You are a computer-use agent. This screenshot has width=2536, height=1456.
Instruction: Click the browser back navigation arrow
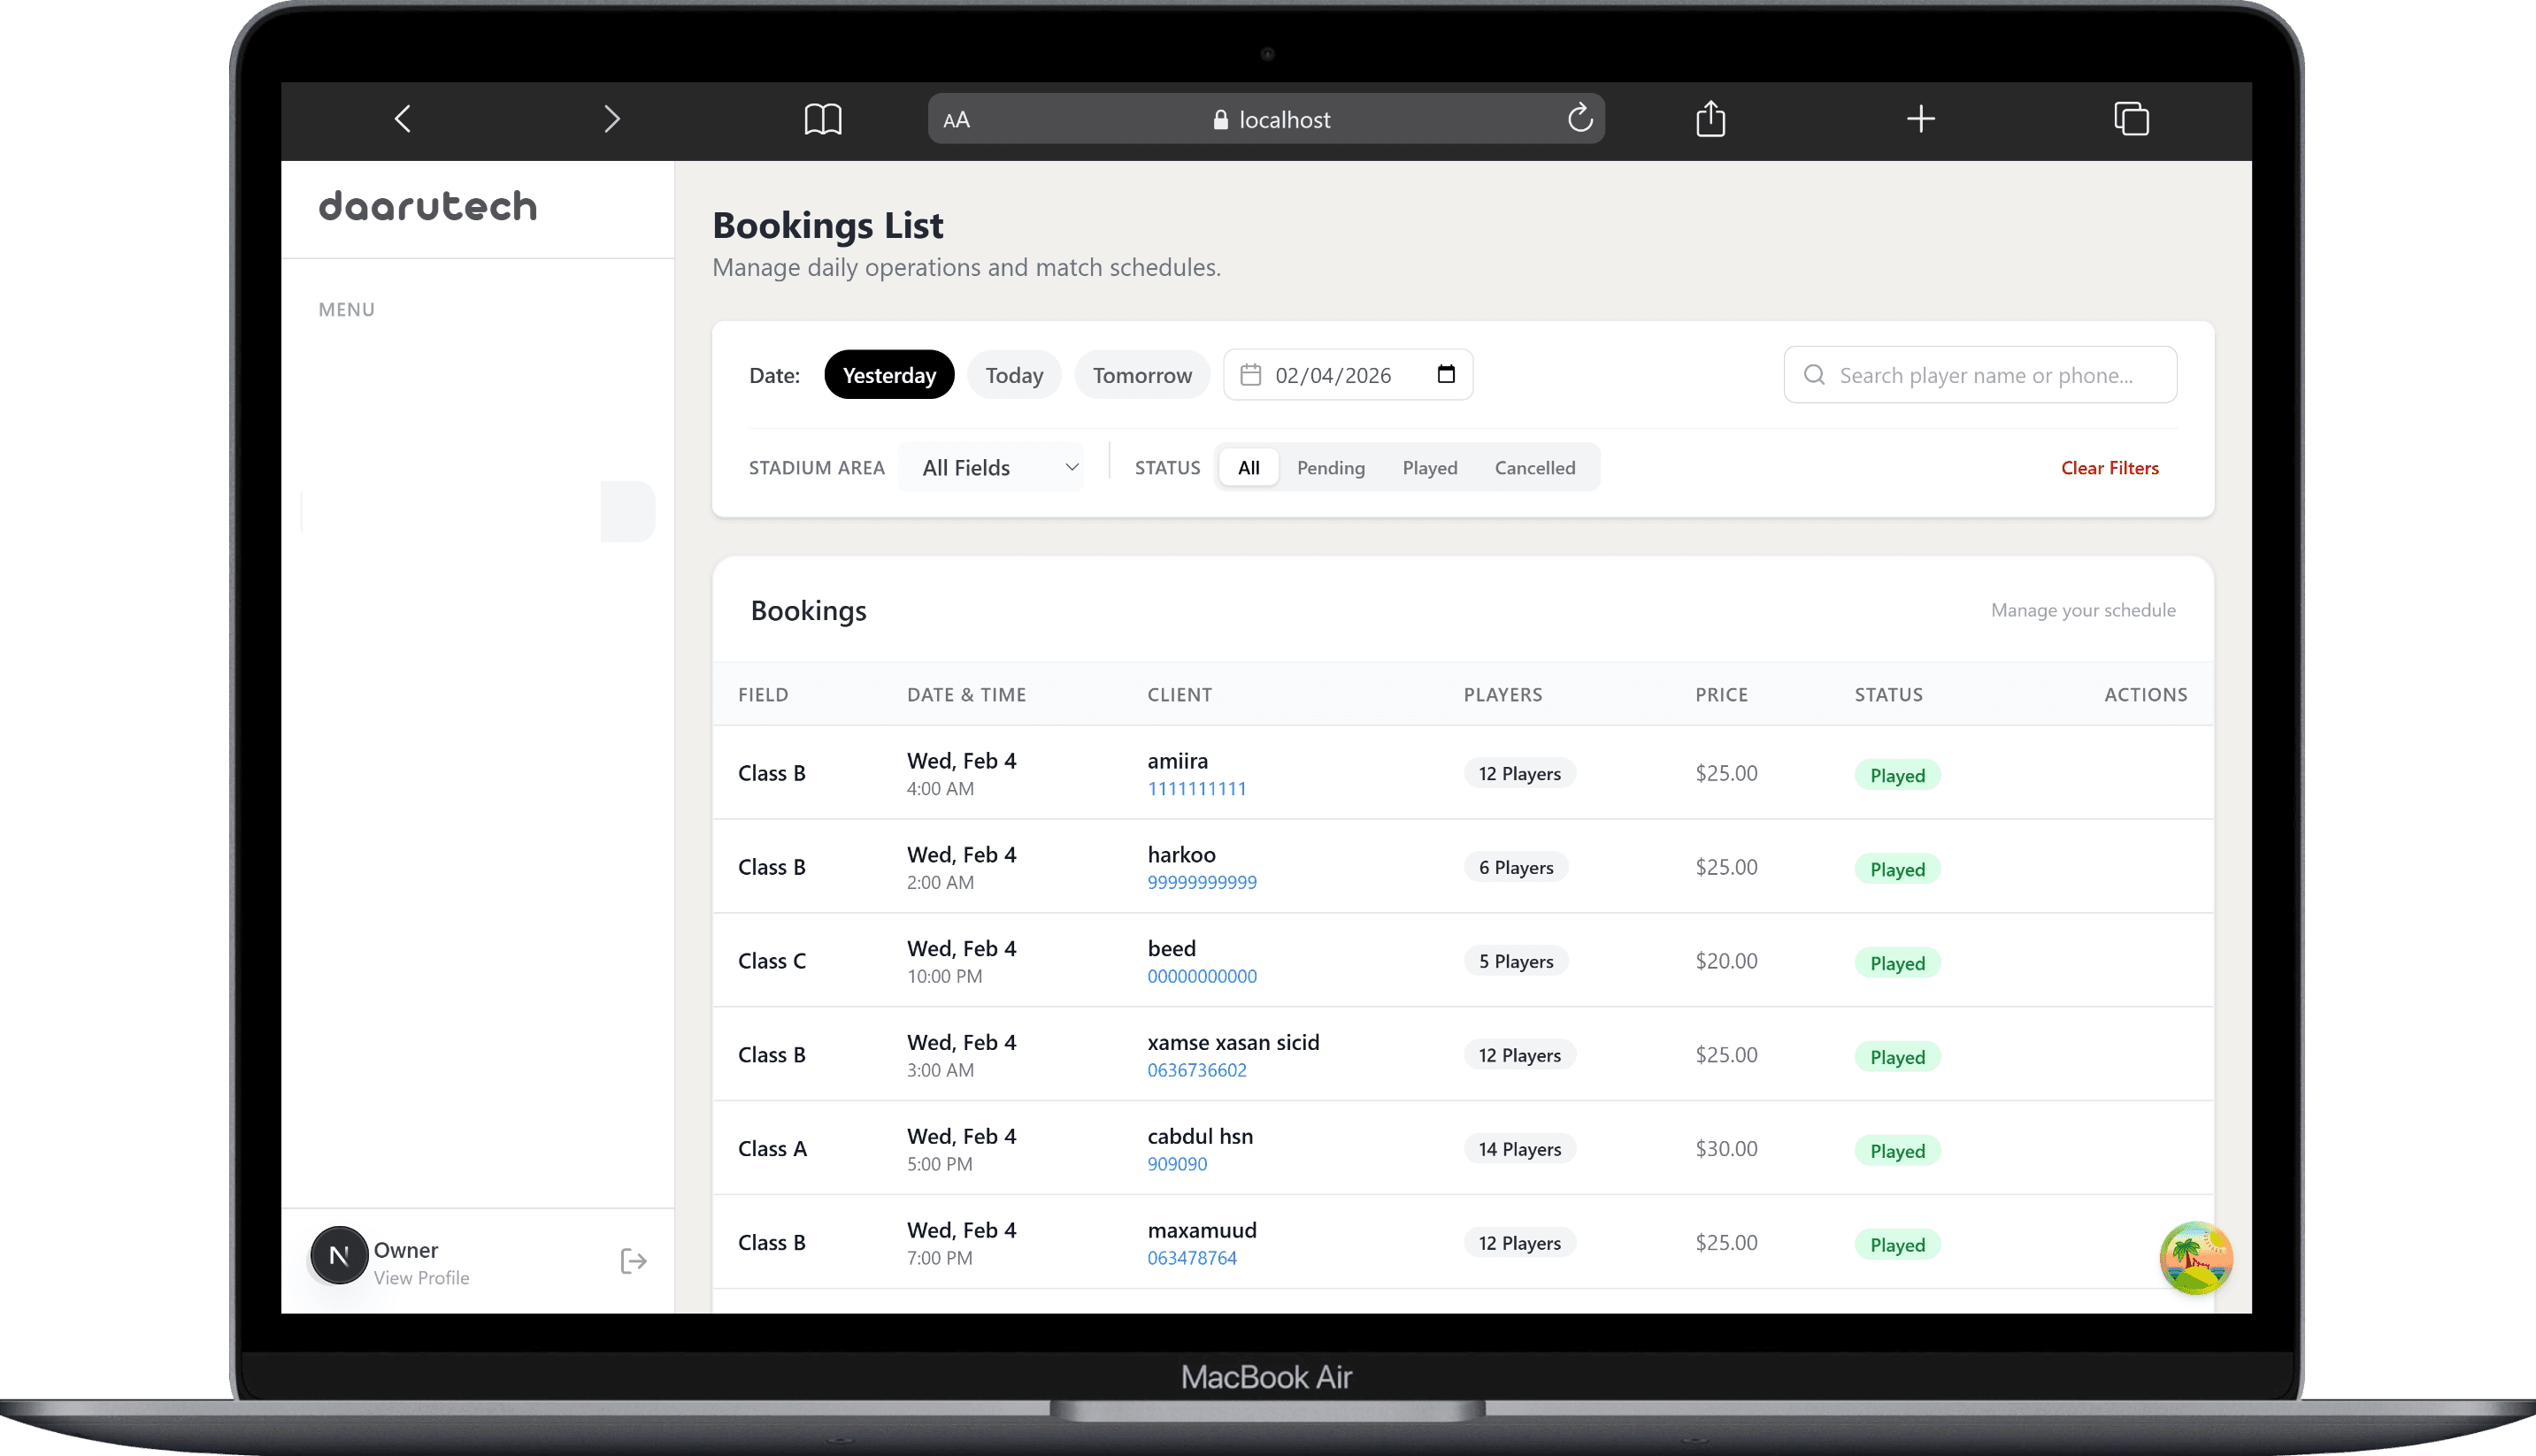403,118
